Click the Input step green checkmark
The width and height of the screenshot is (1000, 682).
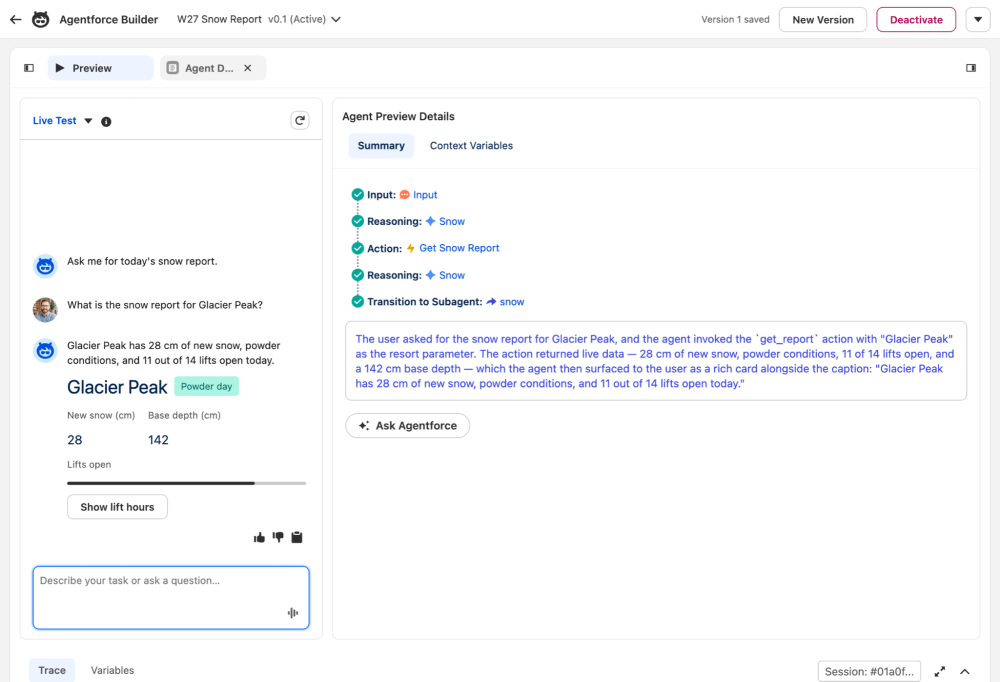click(x=358, y=195)
